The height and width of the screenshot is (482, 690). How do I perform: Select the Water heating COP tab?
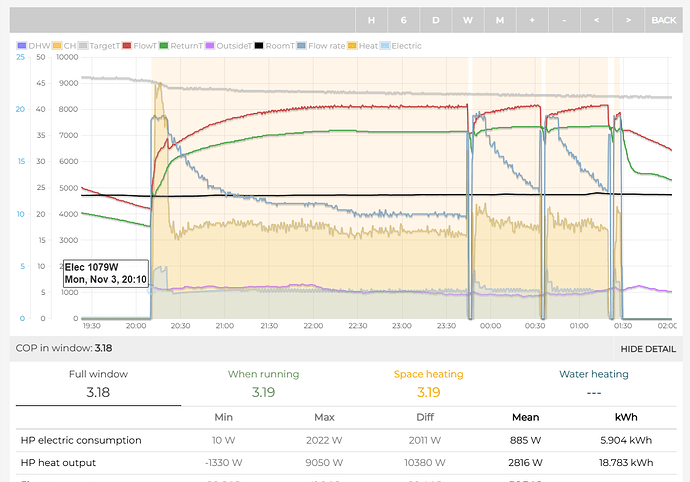pos(593,384)
